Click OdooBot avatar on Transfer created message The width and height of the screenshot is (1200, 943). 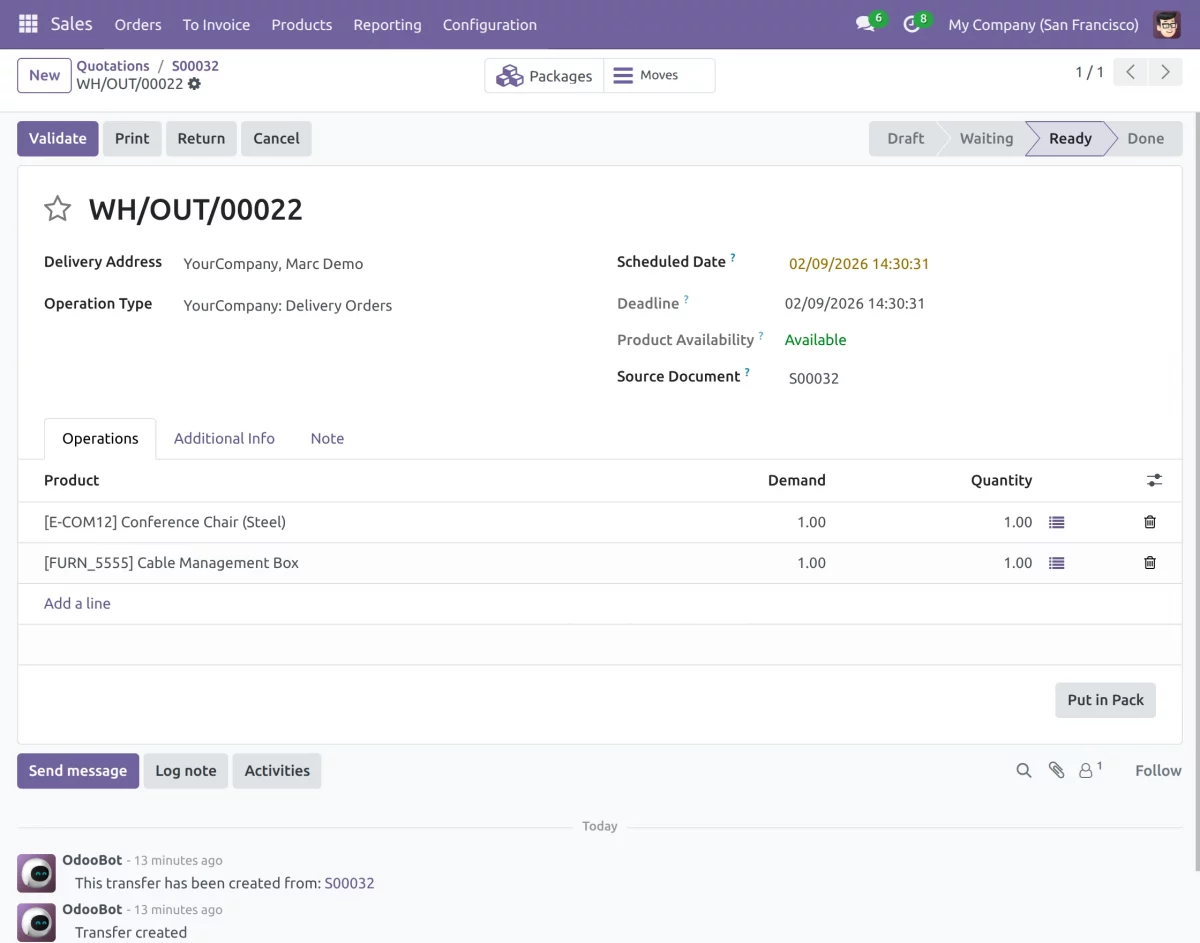[x=37, y=922]
